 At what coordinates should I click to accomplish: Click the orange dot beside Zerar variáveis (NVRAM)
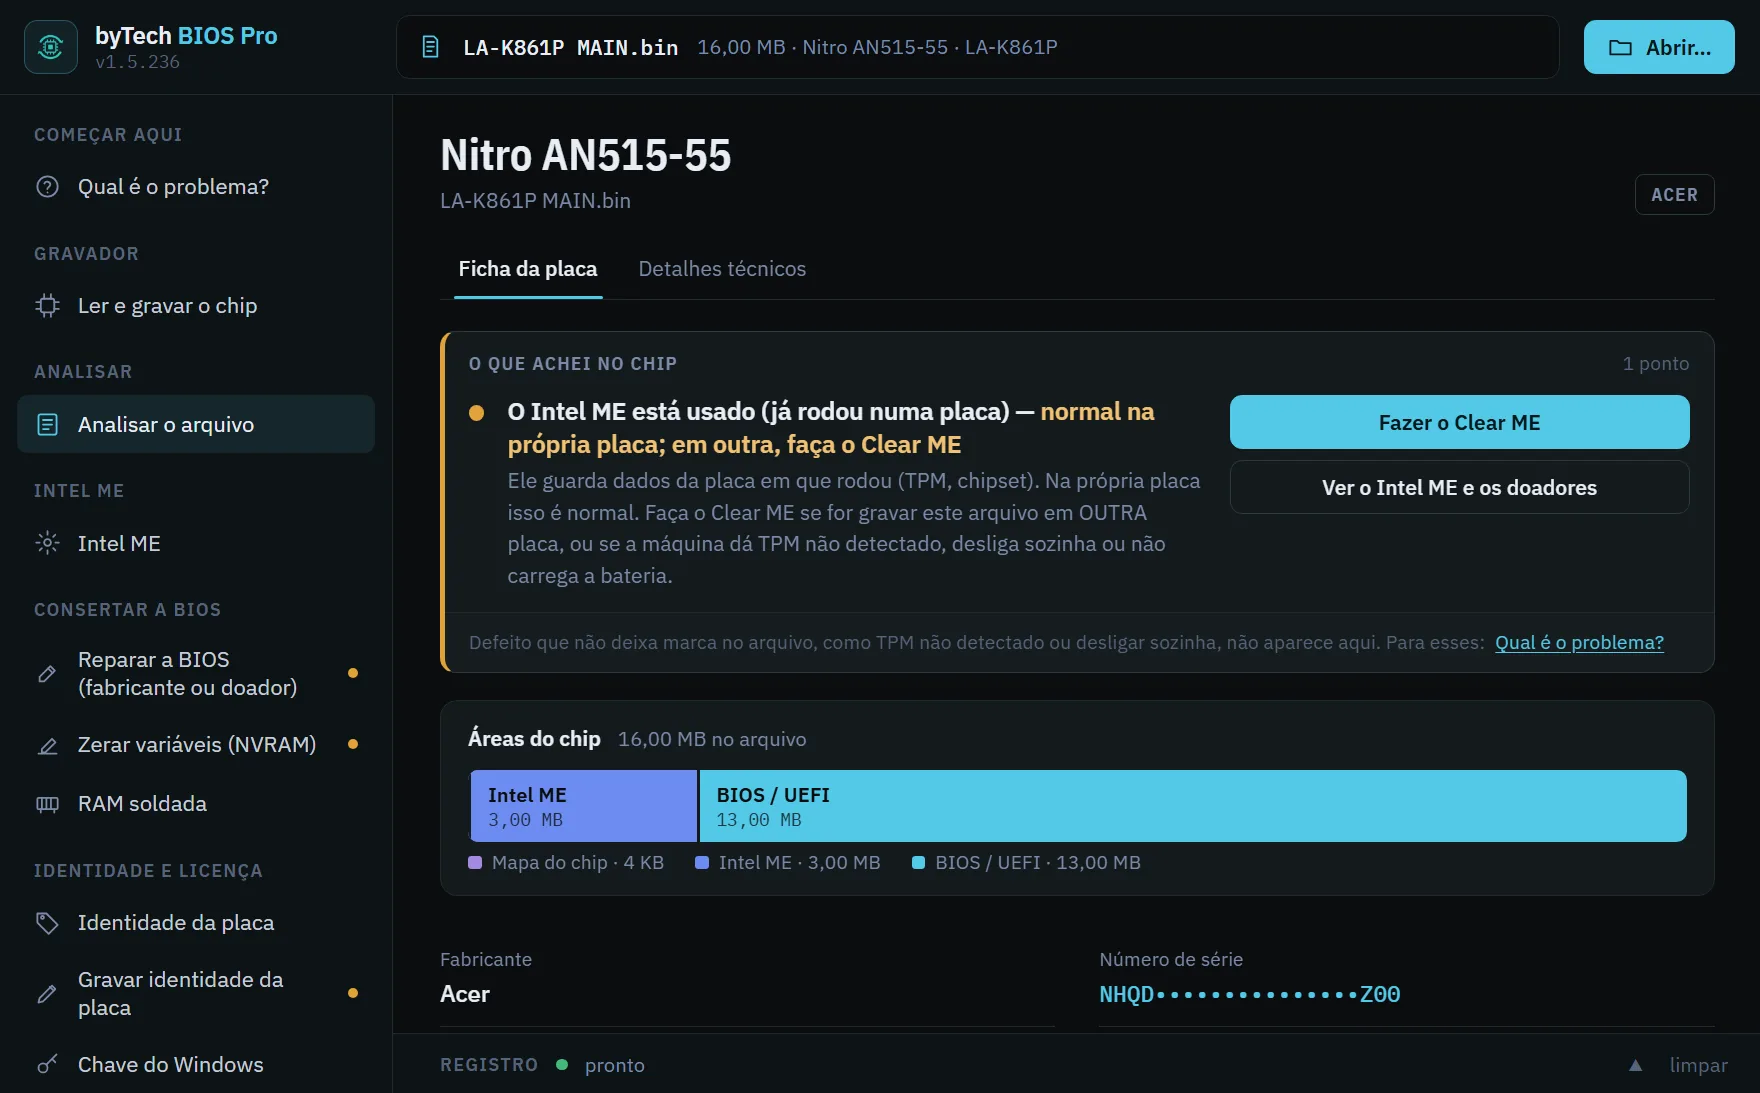tap(353, 744)
